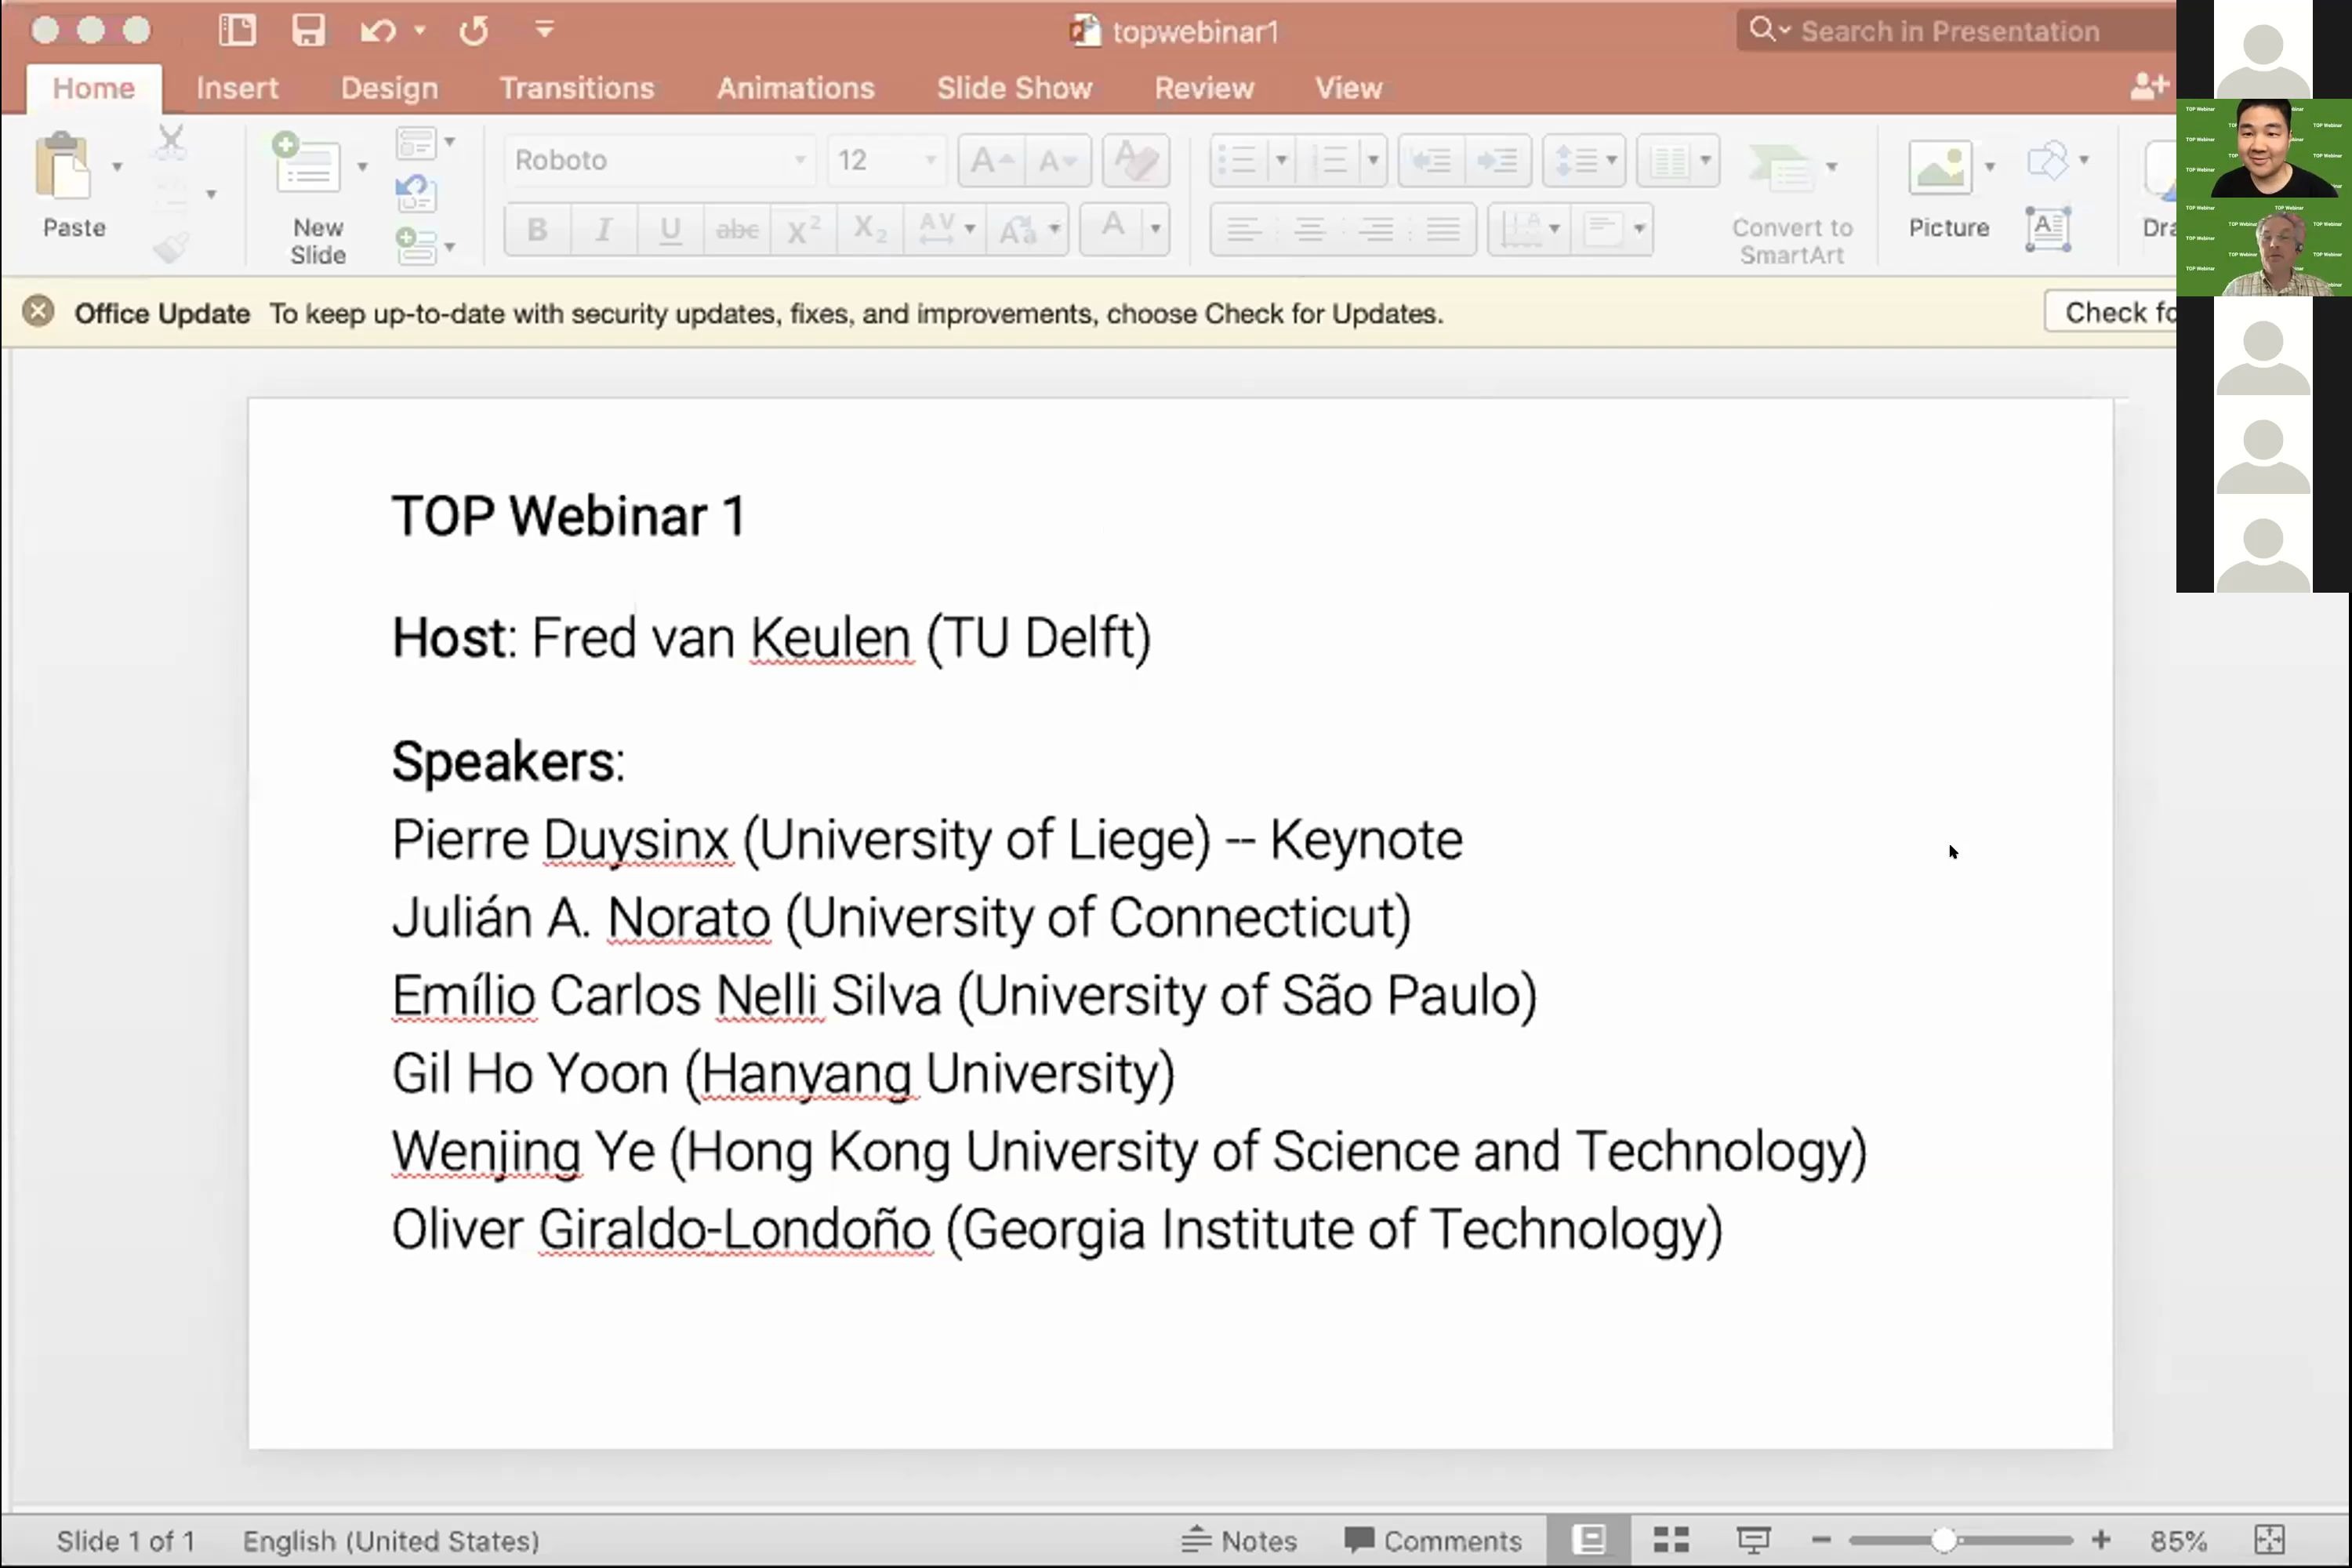Click the Cut scissors icon
This screenshot has height=1568, width=2352.
pyautogui.click(x=171, y=142)
